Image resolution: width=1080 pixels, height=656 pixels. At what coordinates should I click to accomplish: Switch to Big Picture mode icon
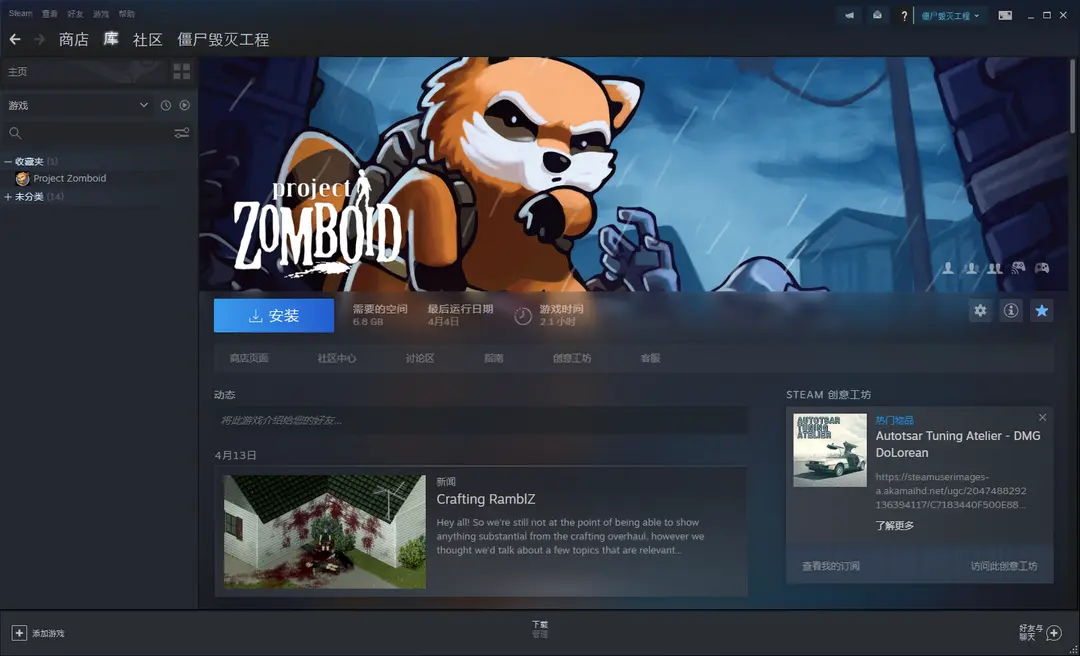[1005, 15]
